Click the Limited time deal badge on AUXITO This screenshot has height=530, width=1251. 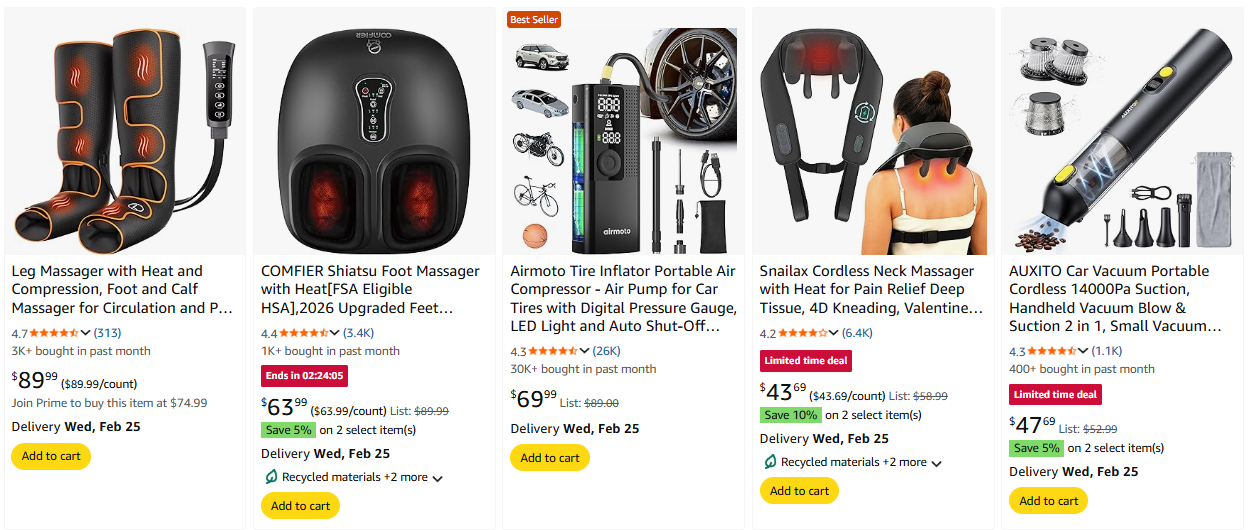[1055, 394]
